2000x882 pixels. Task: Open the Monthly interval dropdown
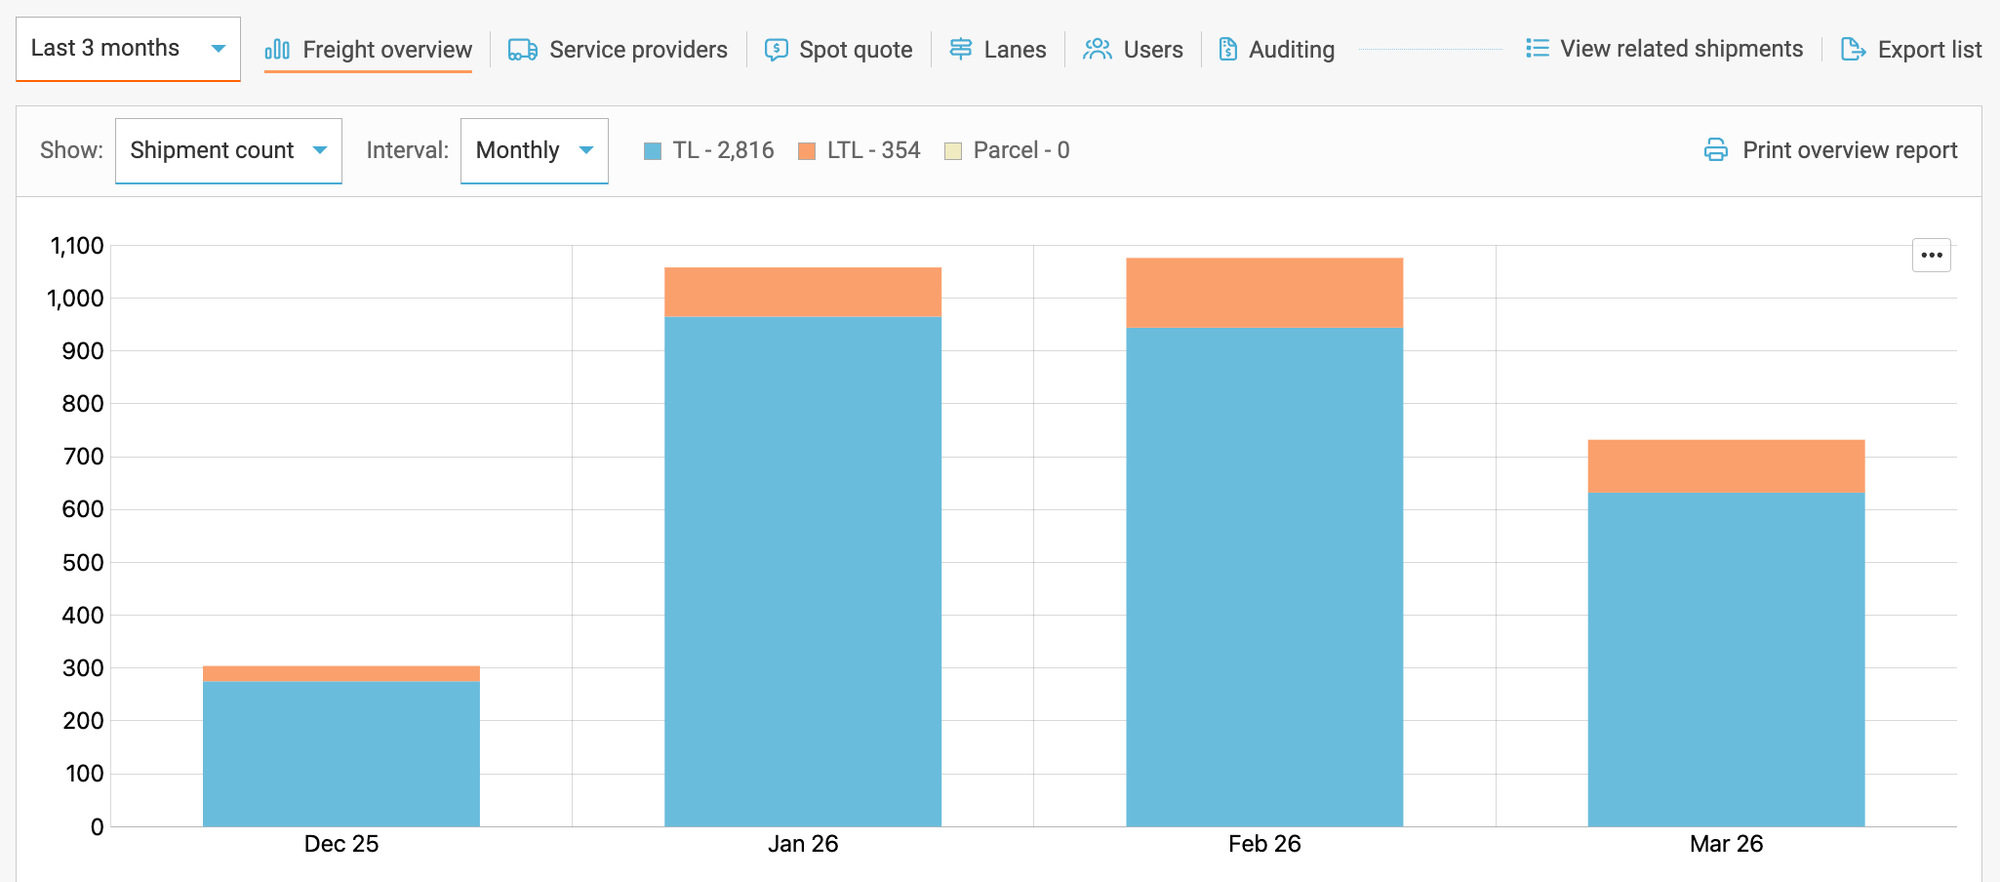click(534, 150)
